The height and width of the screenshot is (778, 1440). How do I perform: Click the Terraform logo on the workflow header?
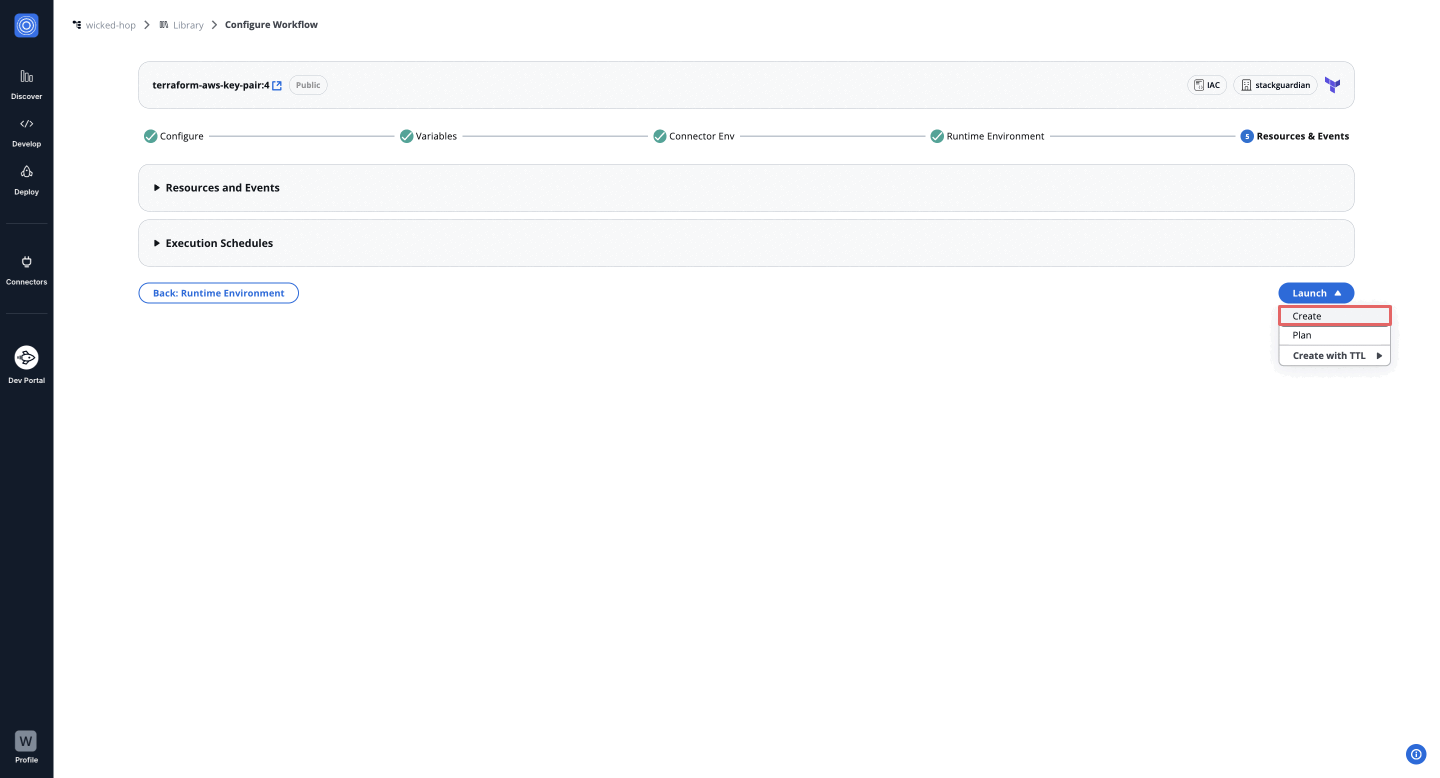click(1331, 85)
